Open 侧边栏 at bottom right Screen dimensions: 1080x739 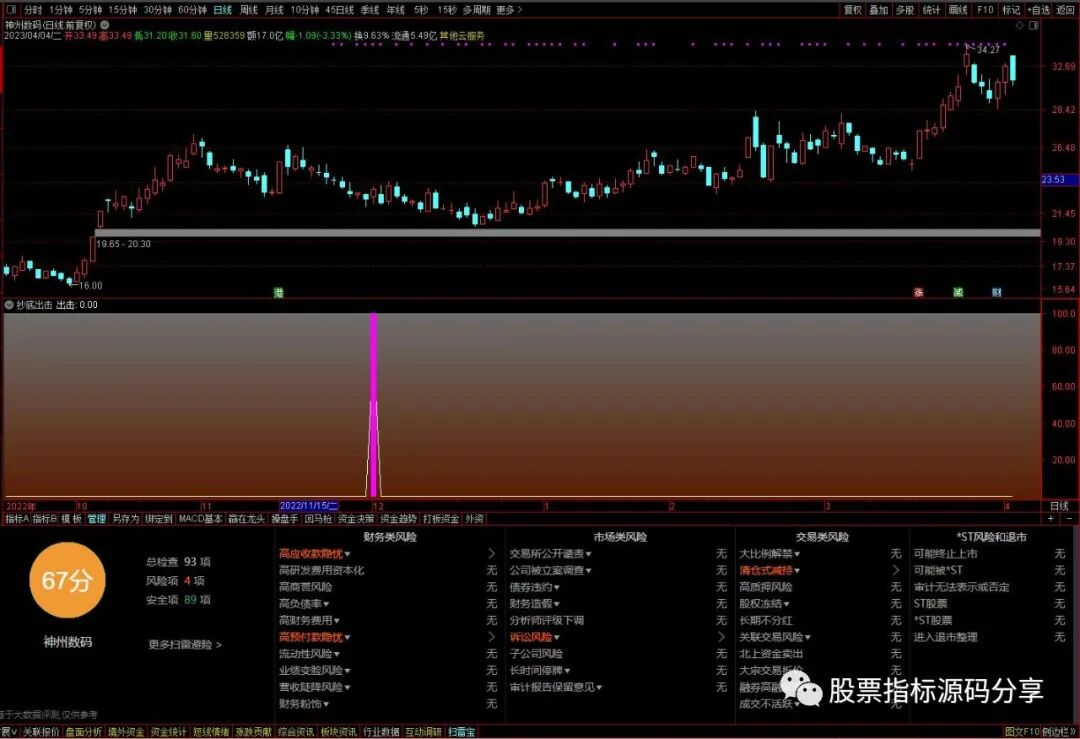coord(1059,731)
